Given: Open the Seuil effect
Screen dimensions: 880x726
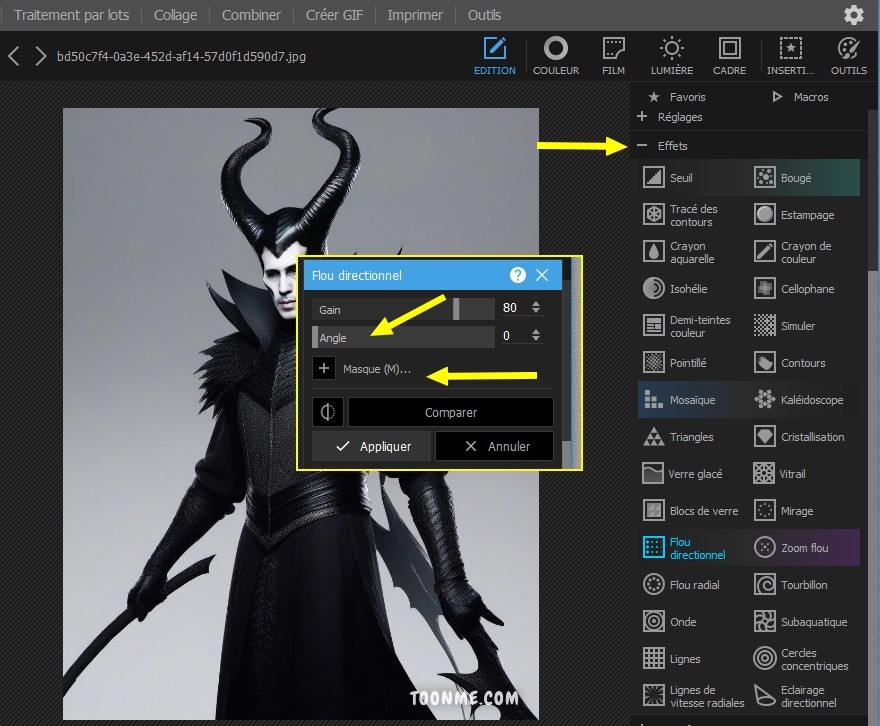Looking at the screenshot, I should pos(668,178).
